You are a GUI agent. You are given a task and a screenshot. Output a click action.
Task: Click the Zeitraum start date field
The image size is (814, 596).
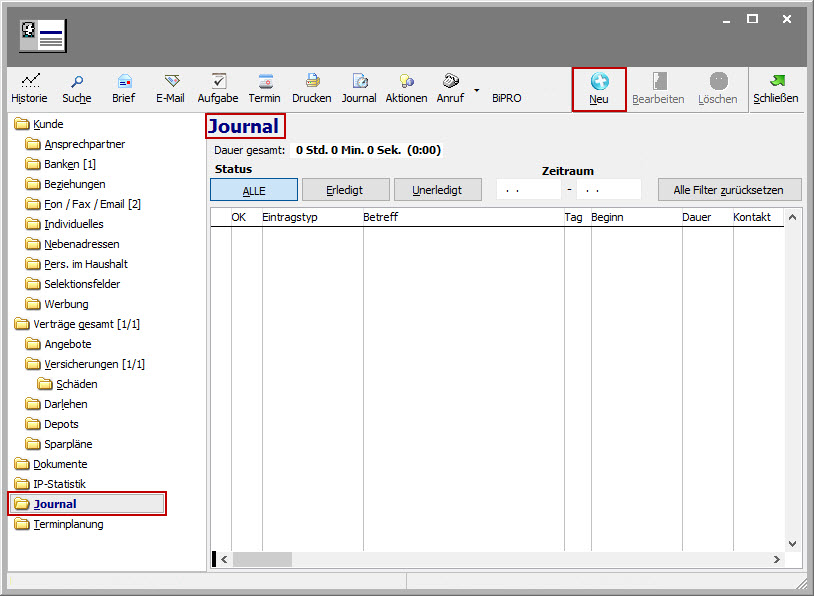(x=529, y=190)
